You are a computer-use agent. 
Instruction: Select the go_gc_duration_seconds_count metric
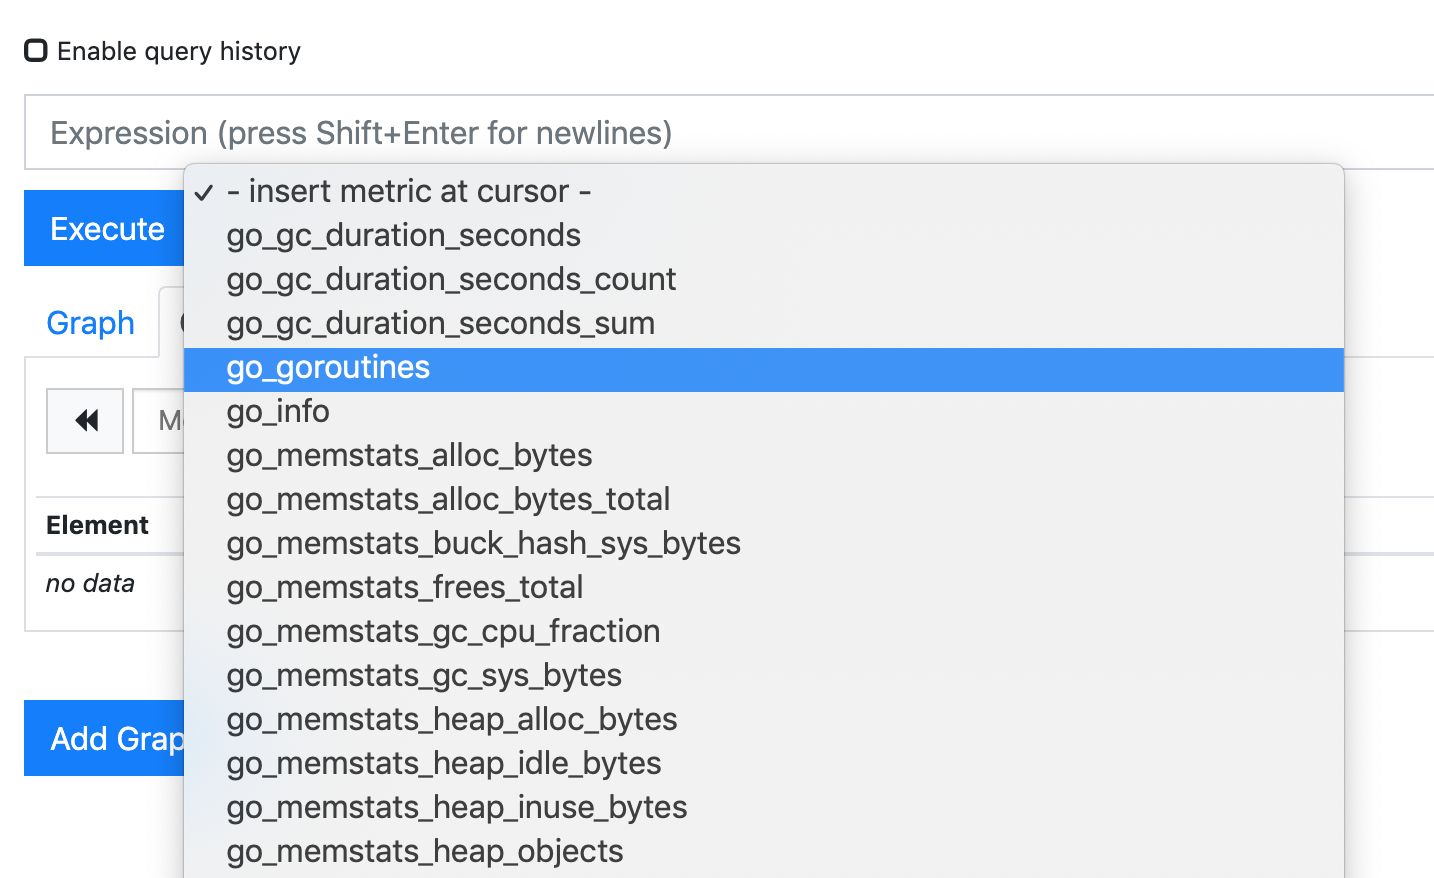coord(451,279)
